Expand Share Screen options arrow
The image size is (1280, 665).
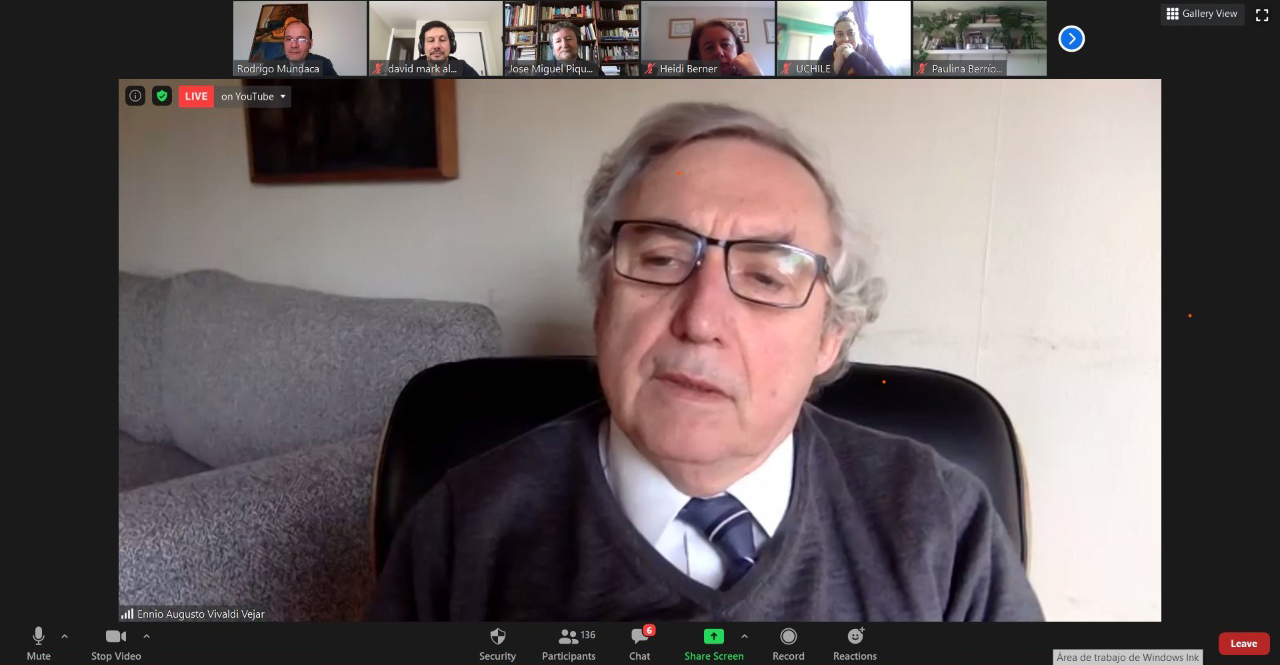744,636
